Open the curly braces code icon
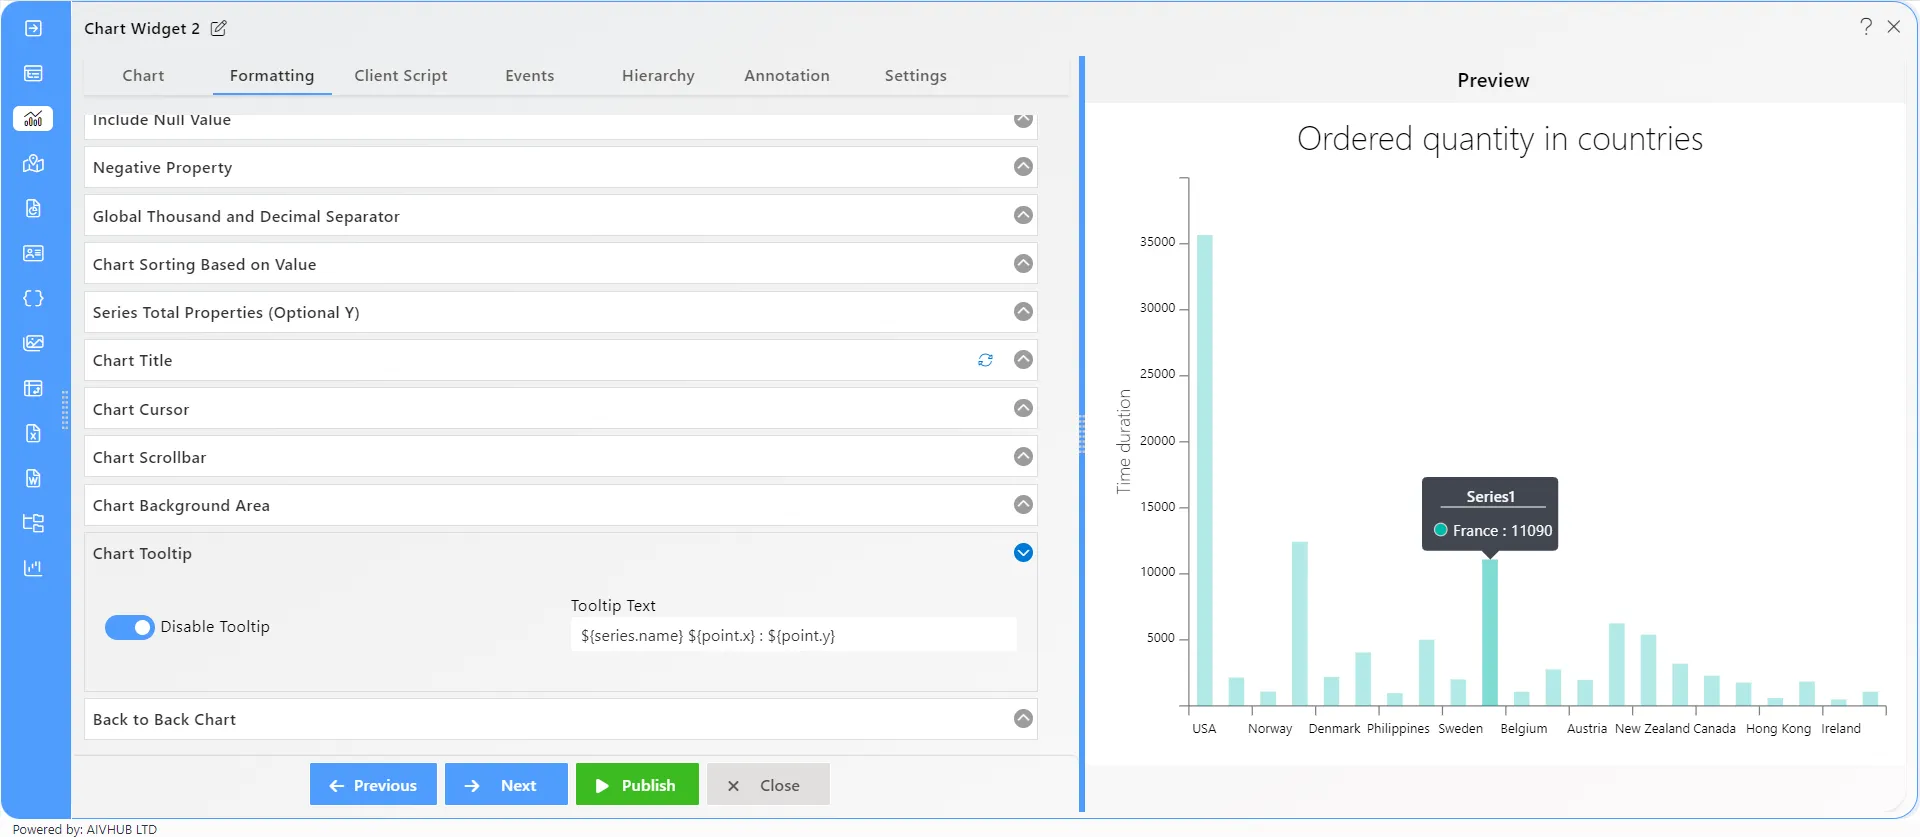This screenshot has width=1920, height=837. (33, 298)
